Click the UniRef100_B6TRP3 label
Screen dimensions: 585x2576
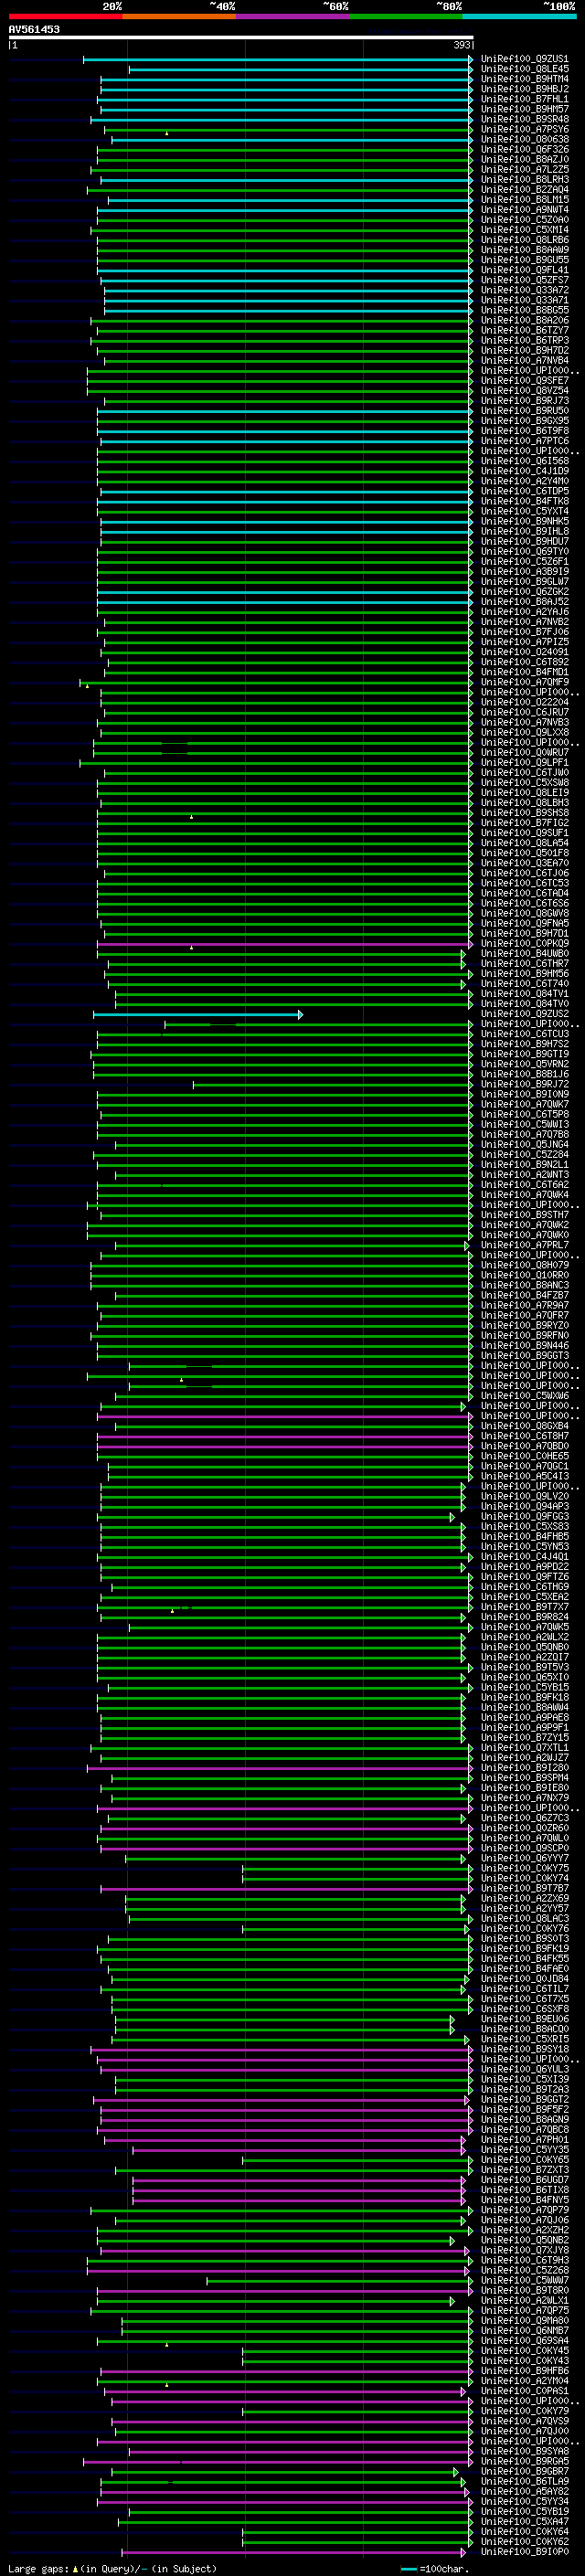point(524,341)
